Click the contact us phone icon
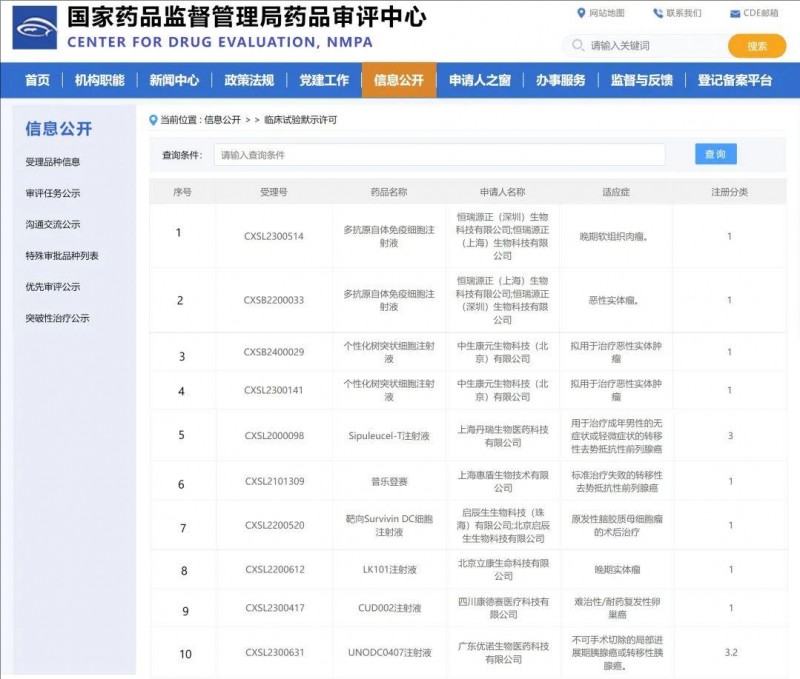Viewport: 800px width, 679px height. coord(658,13)
